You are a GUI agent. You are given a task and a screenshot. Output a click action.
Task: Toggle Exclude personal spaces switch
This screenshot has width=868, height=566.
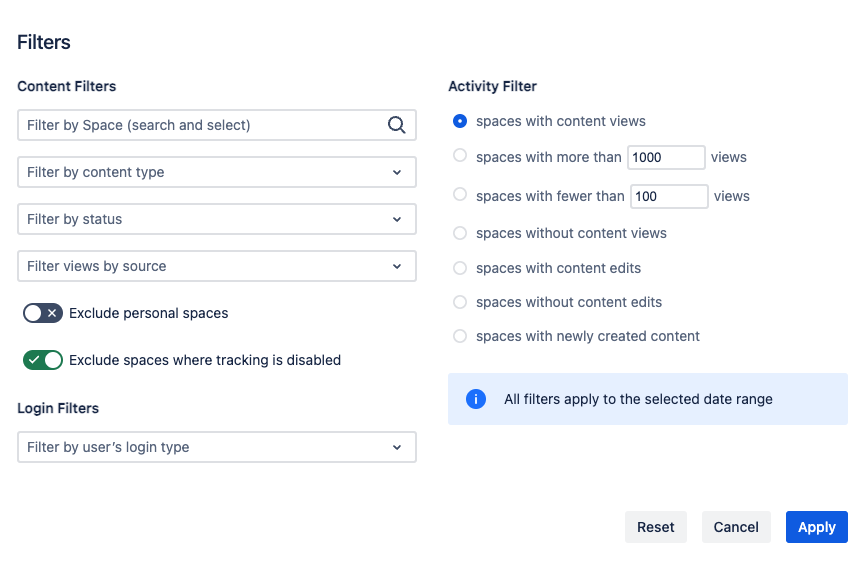tap(43, 313)
